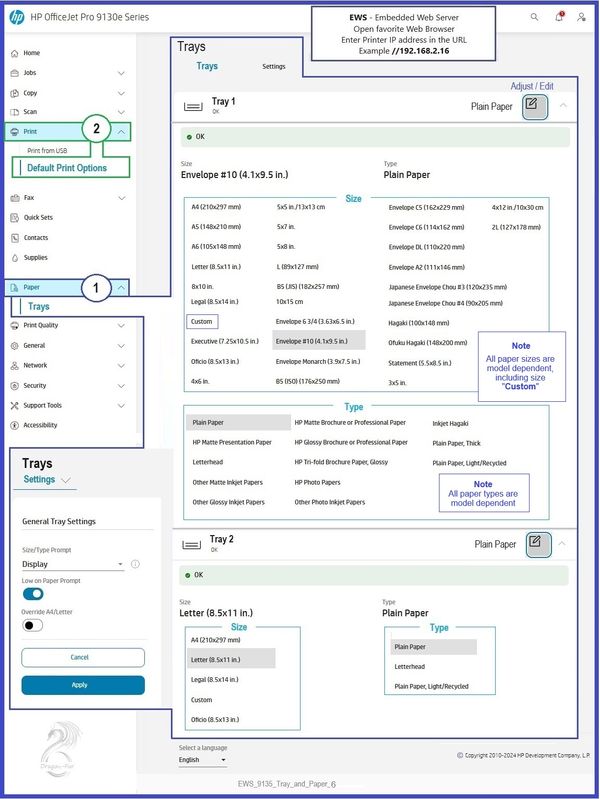Click the Quick Sets icon
The width and height of the screenshot is (600, 799).
click(14, 218)
